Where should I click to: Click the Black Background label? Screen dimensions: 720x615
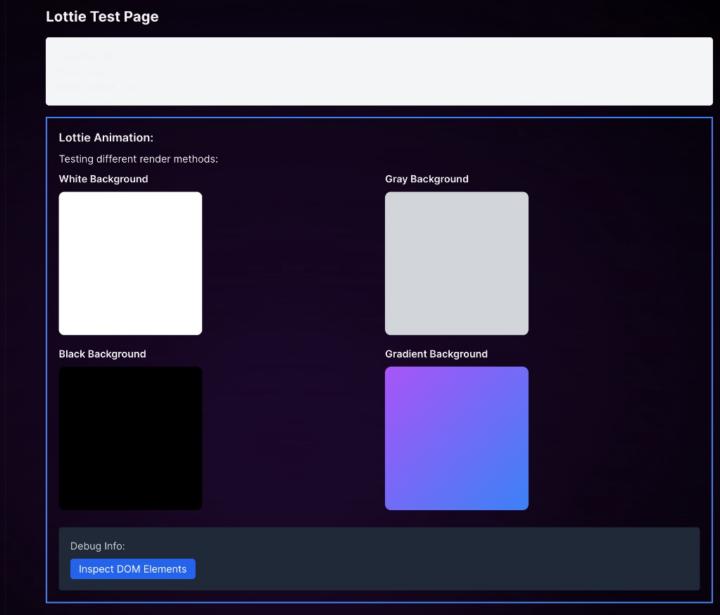(102, 354)
